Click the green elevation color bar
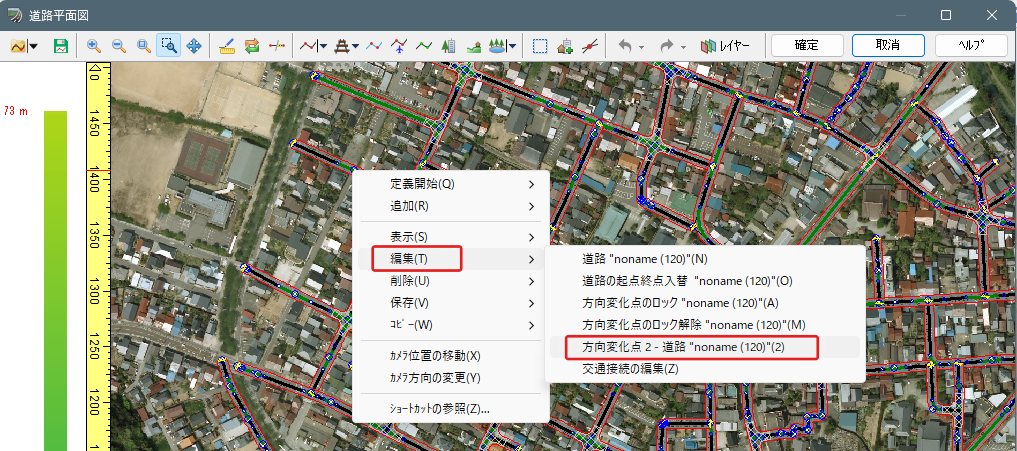The width and height of the screenshot is (1017, 451). pyautogui.click(x=55, y=280)
